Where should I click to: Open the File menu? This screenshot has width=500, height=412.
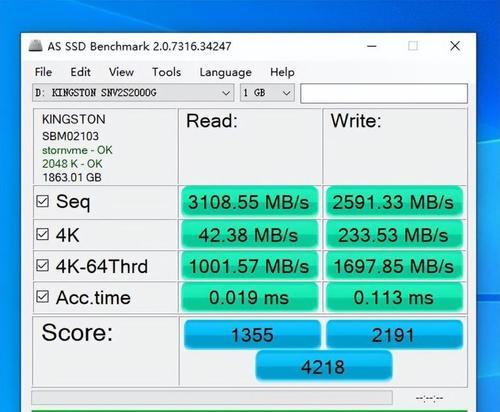(43, 72)
